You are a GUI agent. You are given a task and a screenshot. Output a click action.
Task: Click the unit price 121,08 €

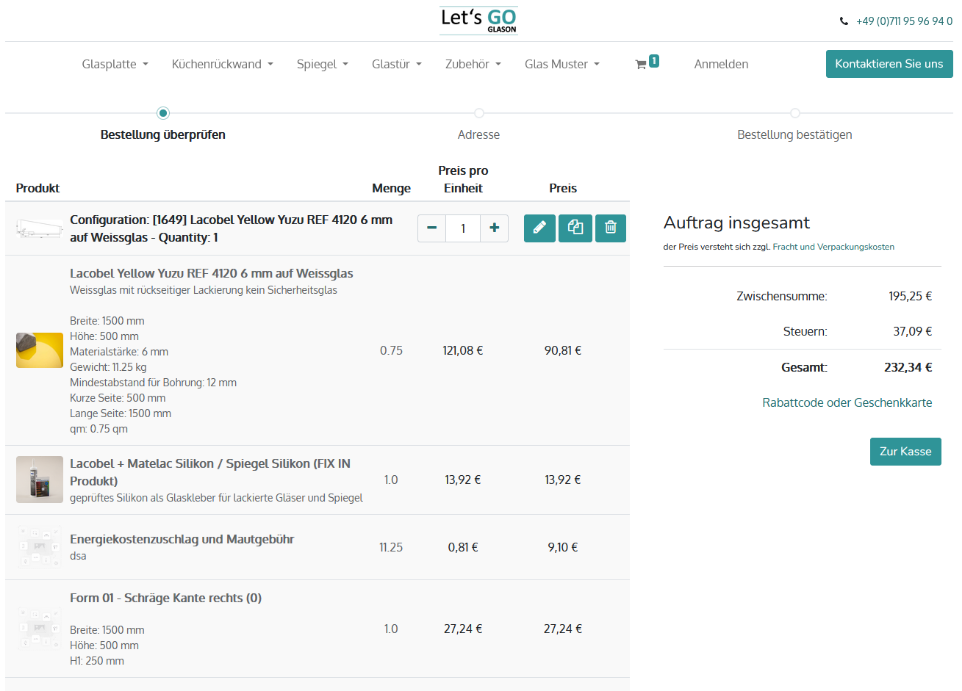click(463, 350)
